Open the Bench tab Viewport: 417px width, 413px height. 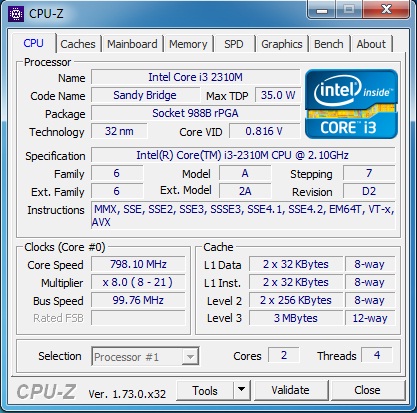point(329,44)
